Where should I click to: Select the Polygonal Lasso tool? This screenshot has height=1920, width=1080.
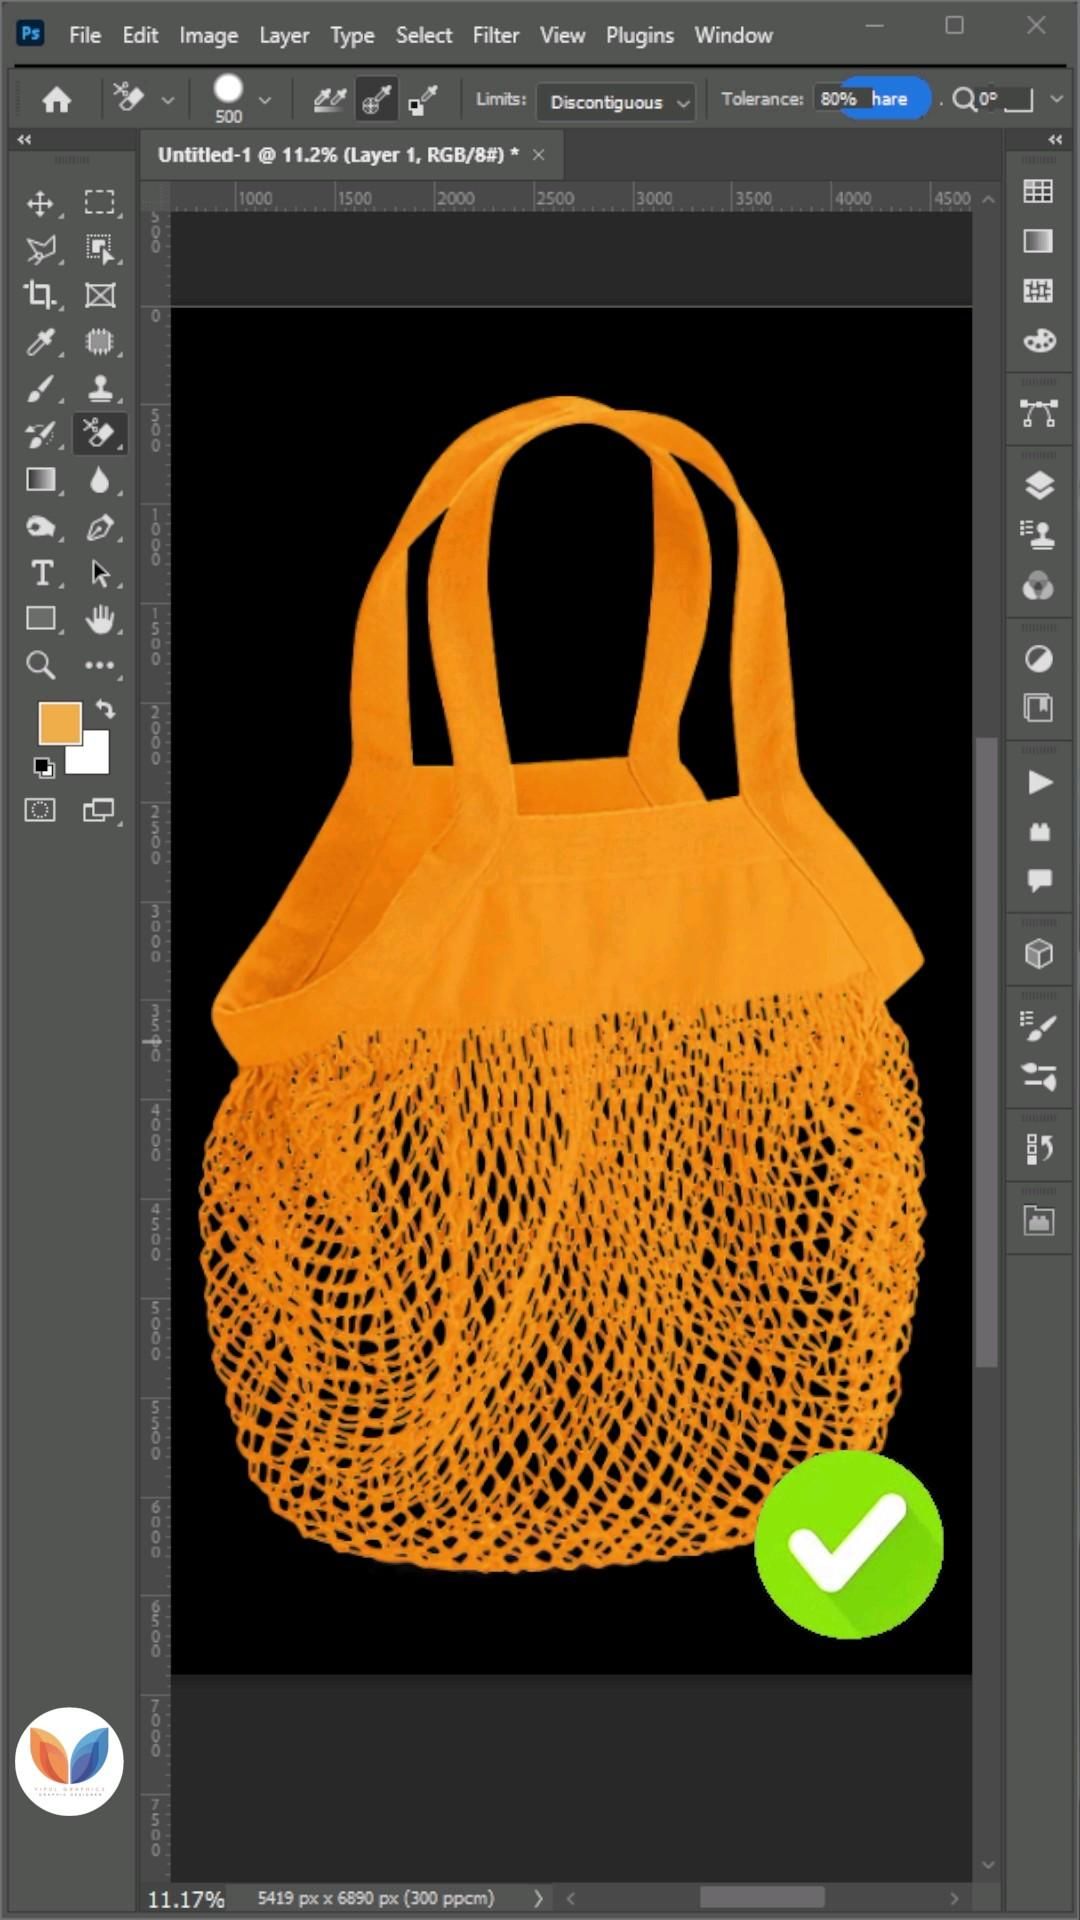(x=40, y=249)
